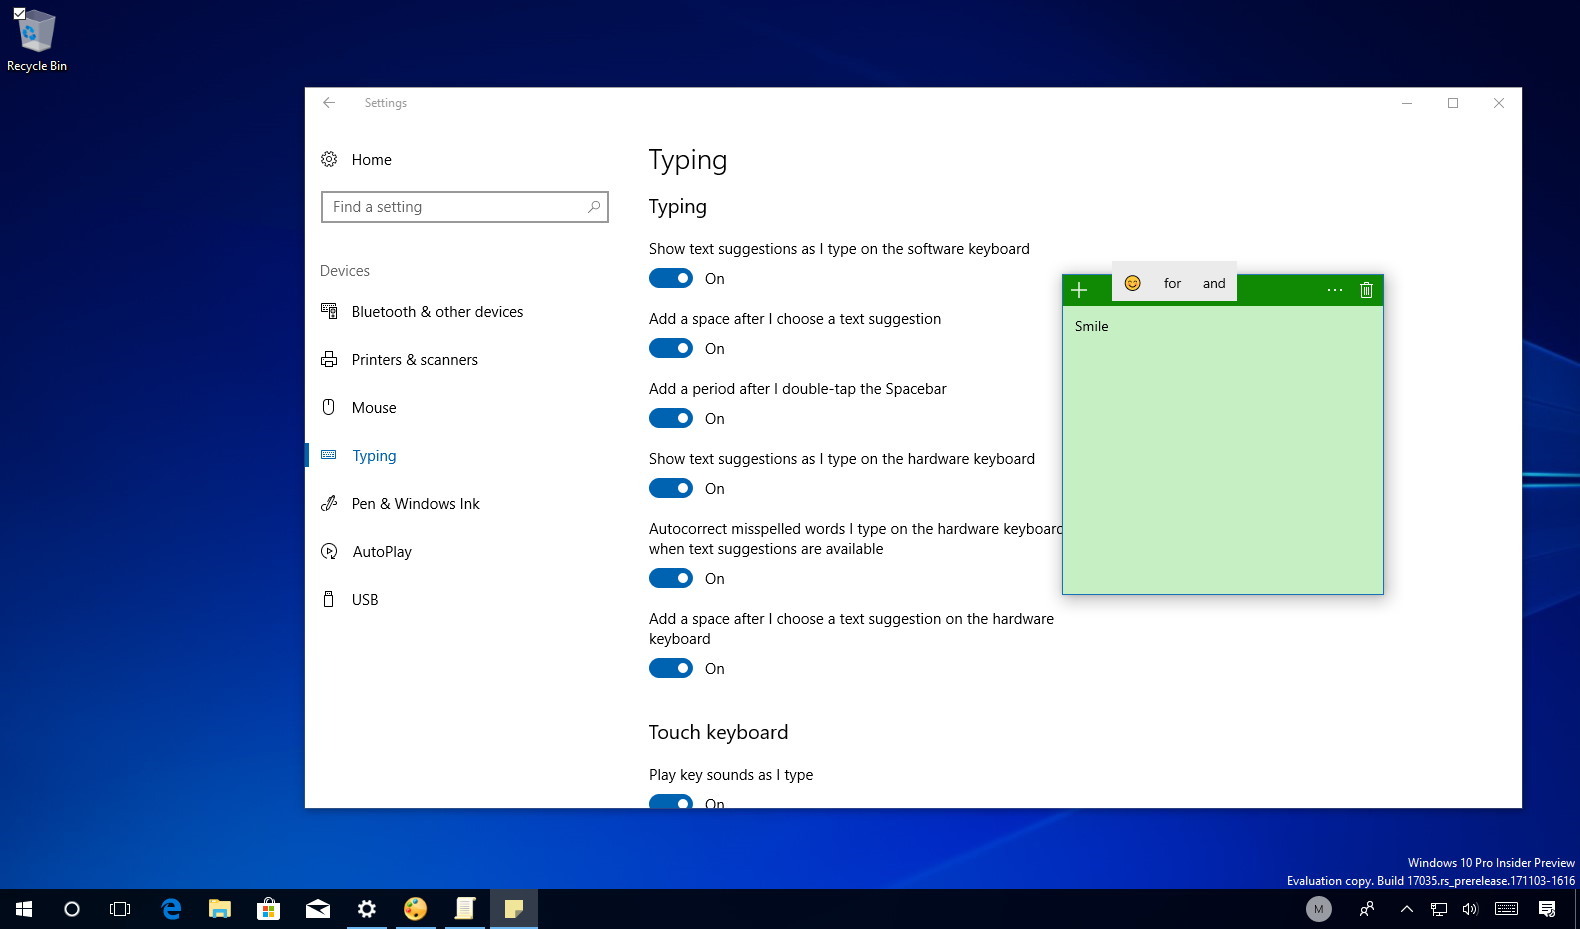This screenshot has height=929, width=1580.
Task: Click the M user avatar in tray
Action: (1318, 909)
